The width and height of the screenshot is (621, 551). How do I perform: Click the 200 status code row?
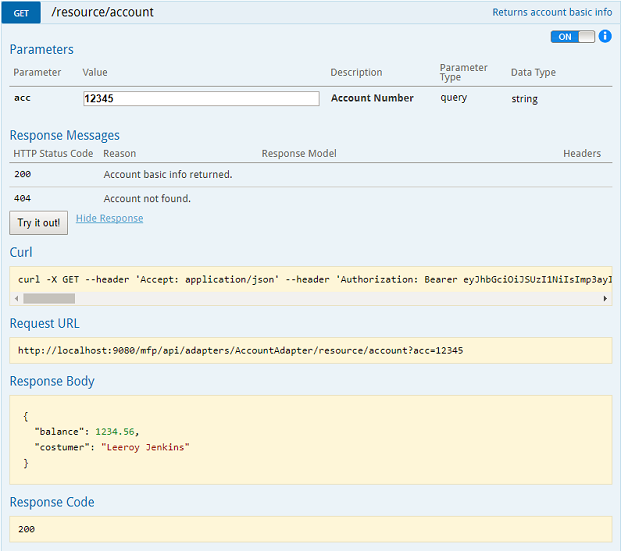[x=310, y=174]
